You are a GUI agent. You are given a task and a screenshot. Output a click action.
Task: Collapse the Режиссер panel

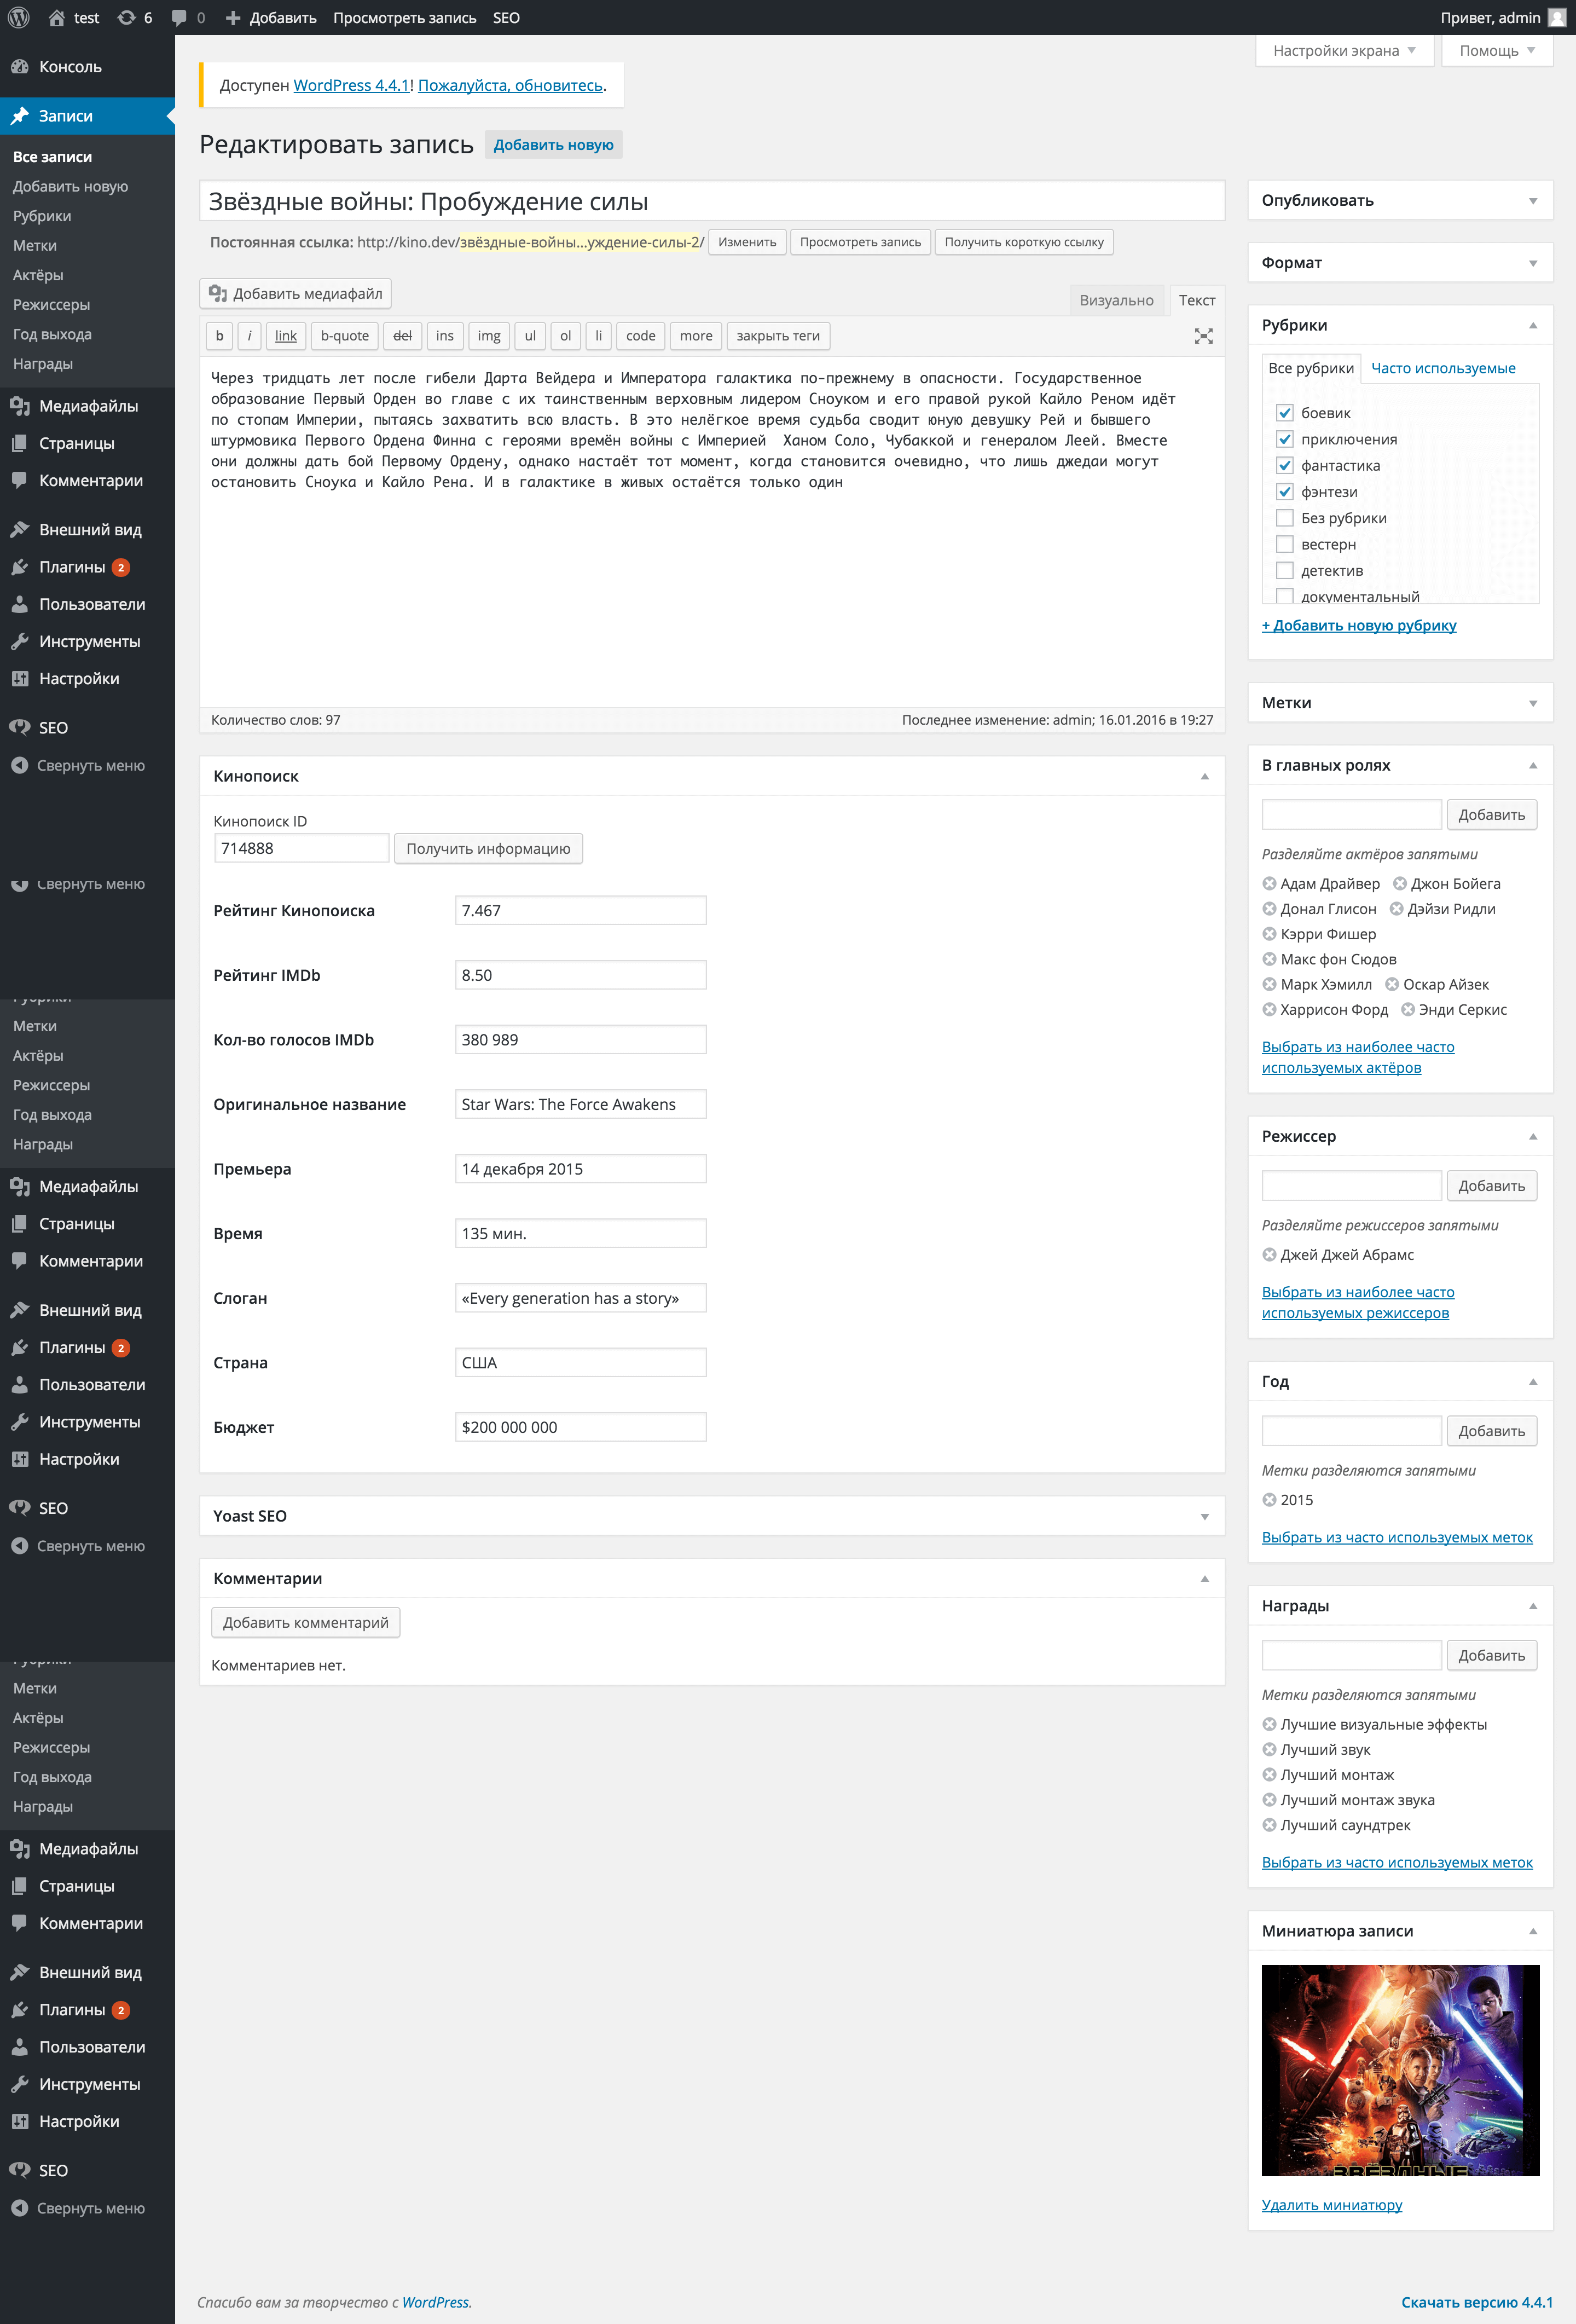tap(1533, 1137)
